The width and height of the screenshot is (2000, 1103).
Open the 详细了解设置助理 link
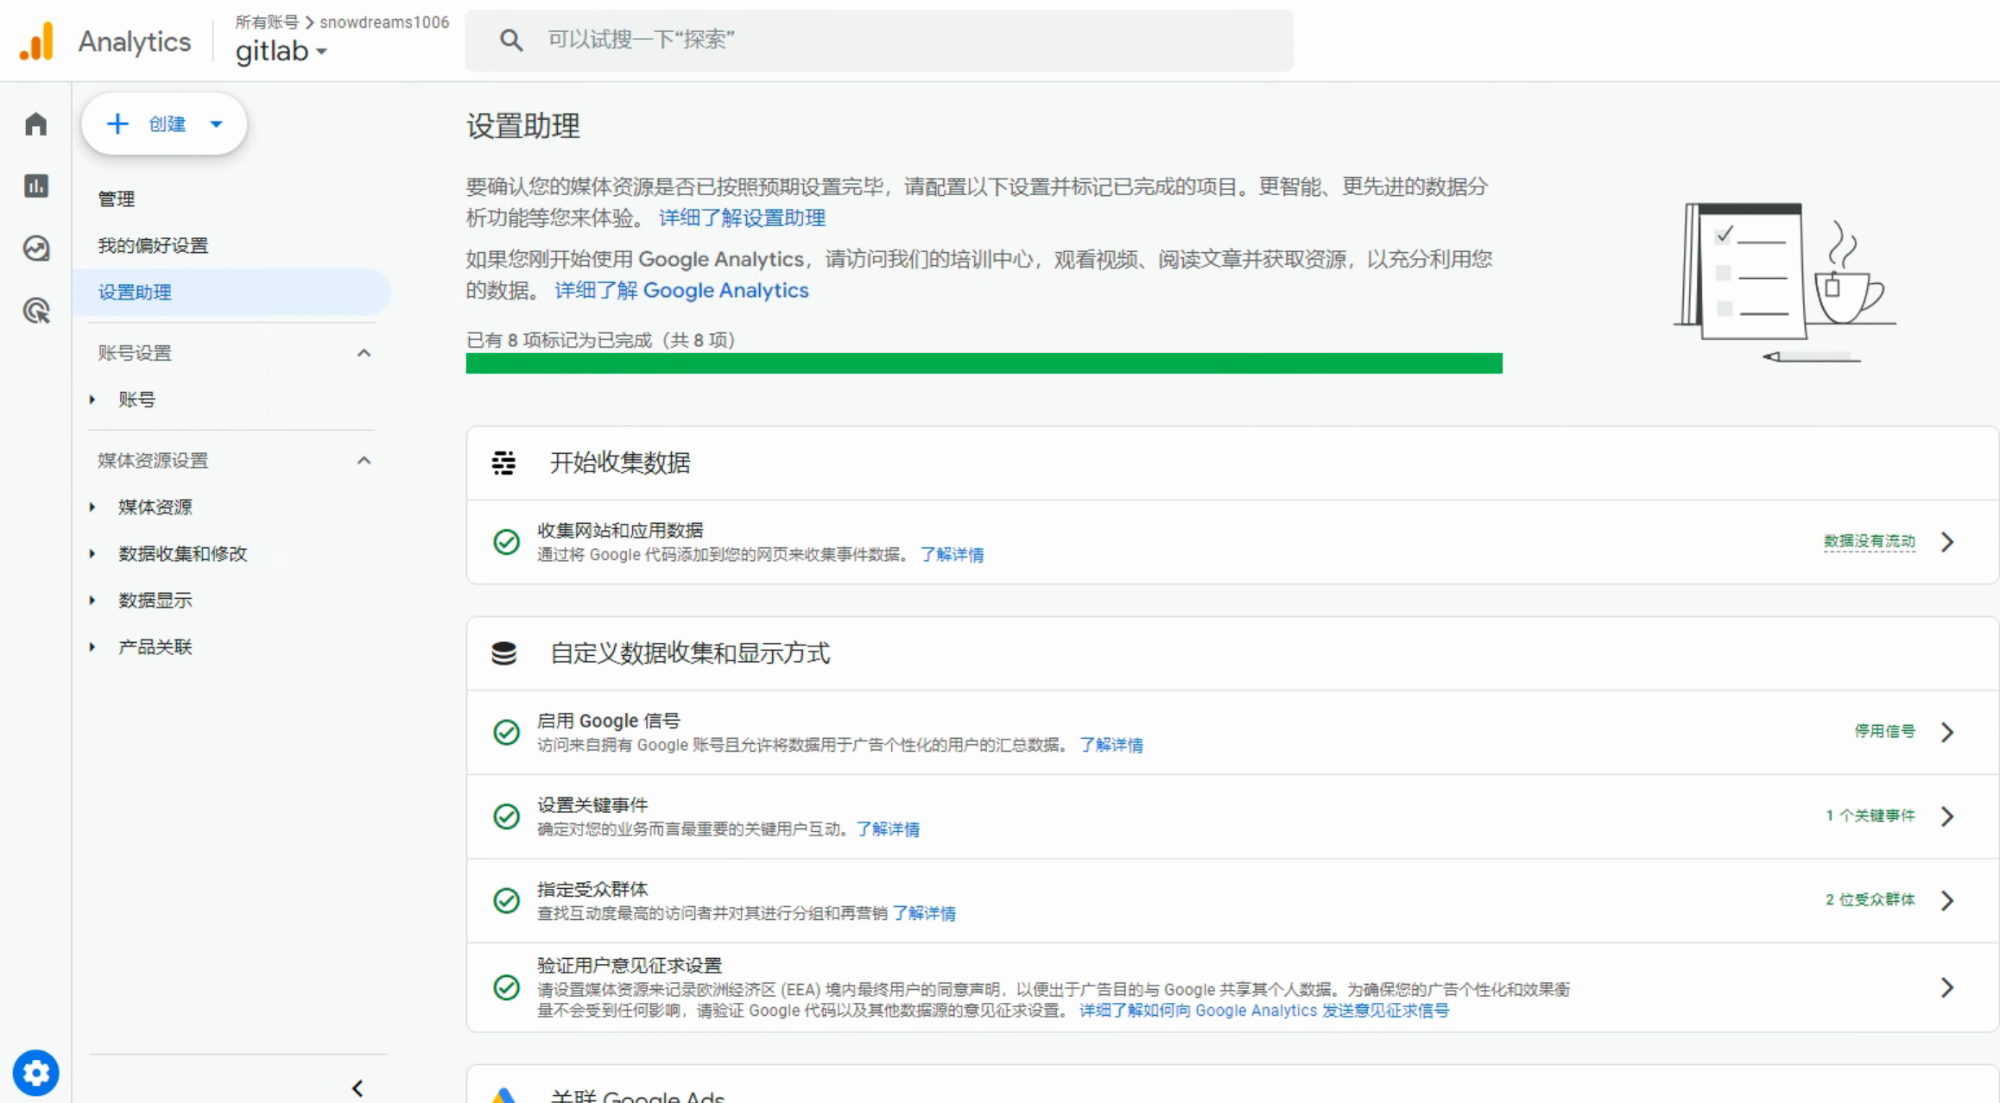[742, 218]
